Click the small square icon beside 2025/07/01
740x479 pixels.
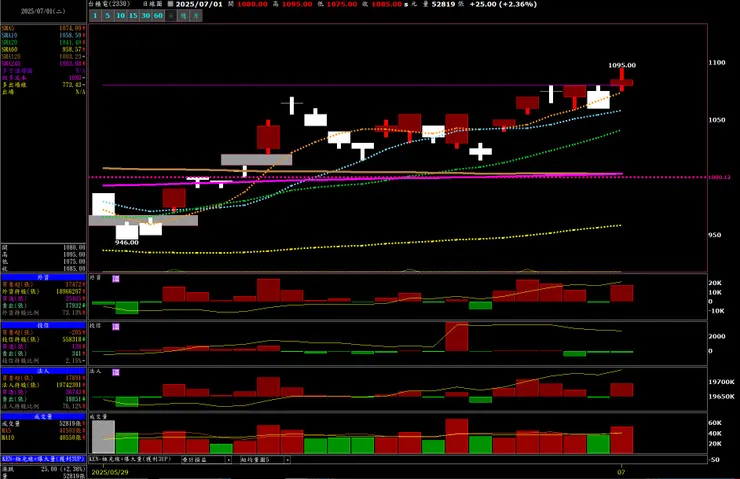pyautogui.click(x=170, y=4)
